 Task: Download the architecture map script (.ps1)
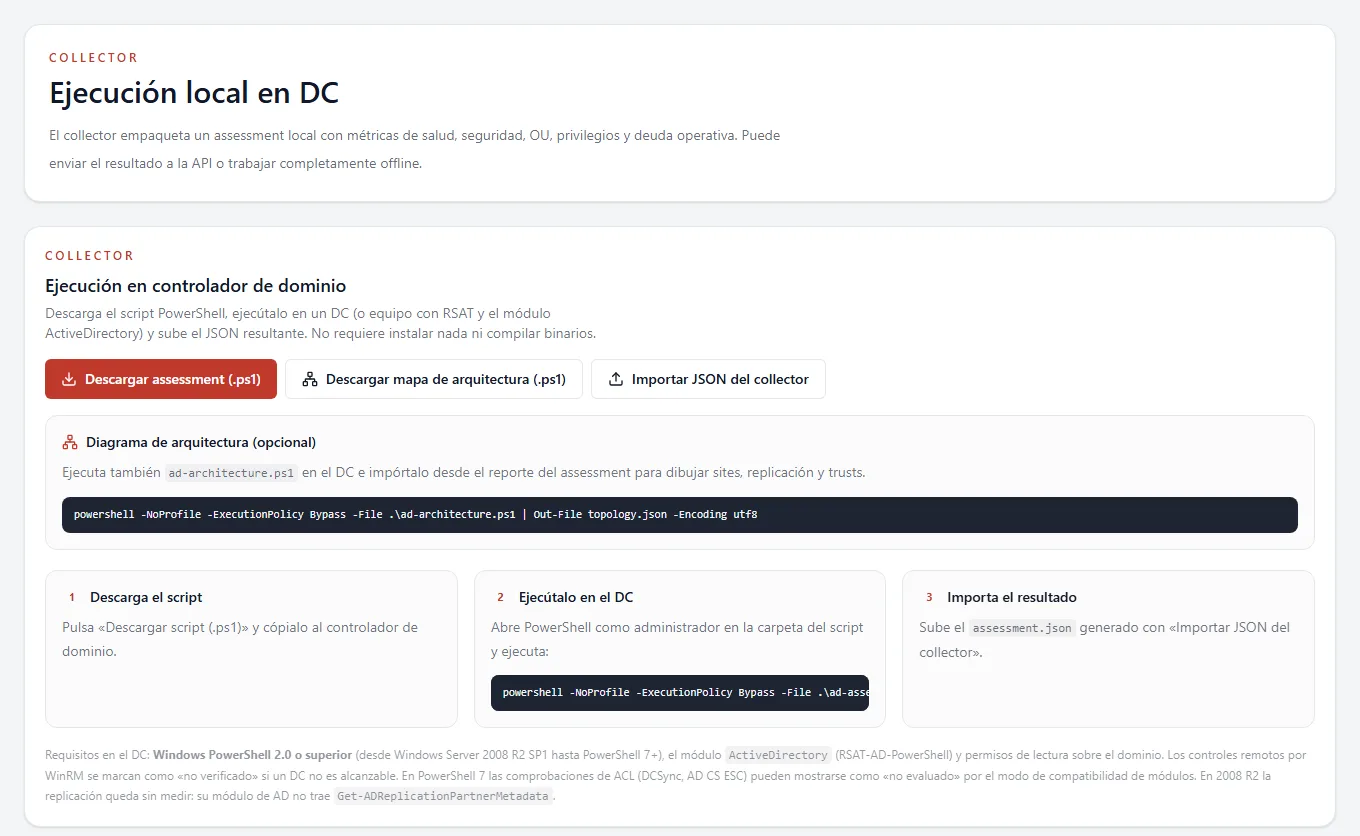point(434,379)
